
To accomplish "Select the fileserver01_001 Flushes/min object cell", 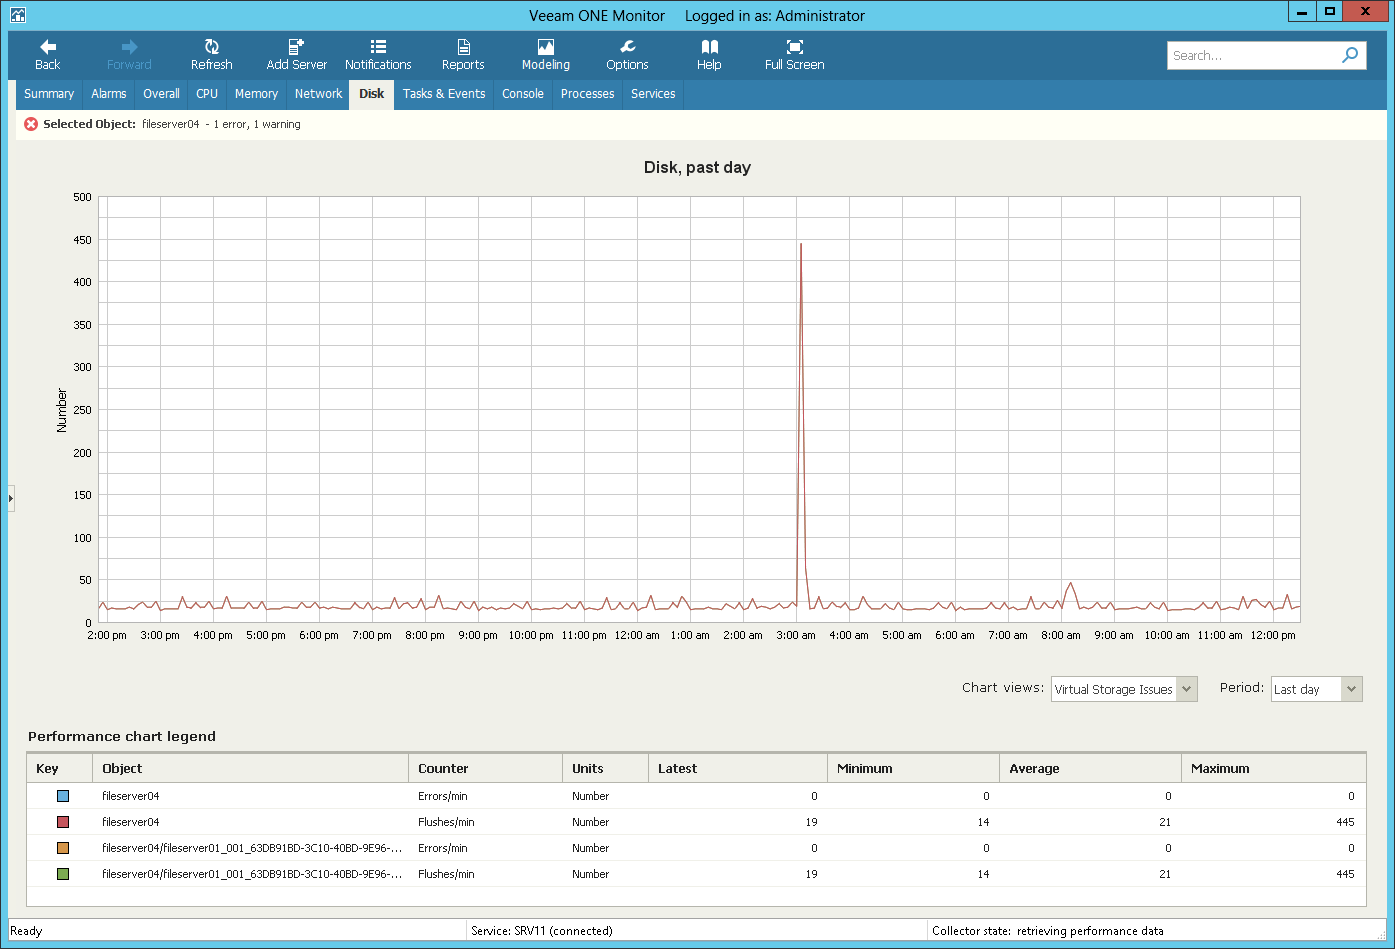I will pos(251,874).
